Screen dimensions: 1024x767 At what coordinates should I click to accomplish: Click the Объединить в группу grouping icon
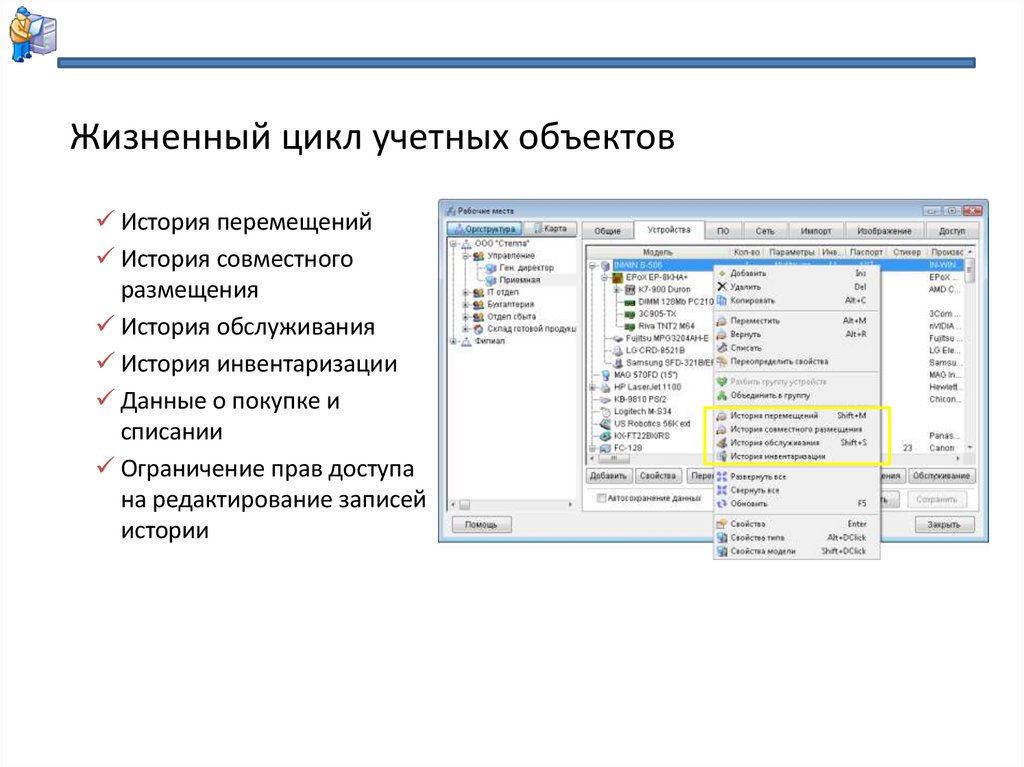(722, 394)
